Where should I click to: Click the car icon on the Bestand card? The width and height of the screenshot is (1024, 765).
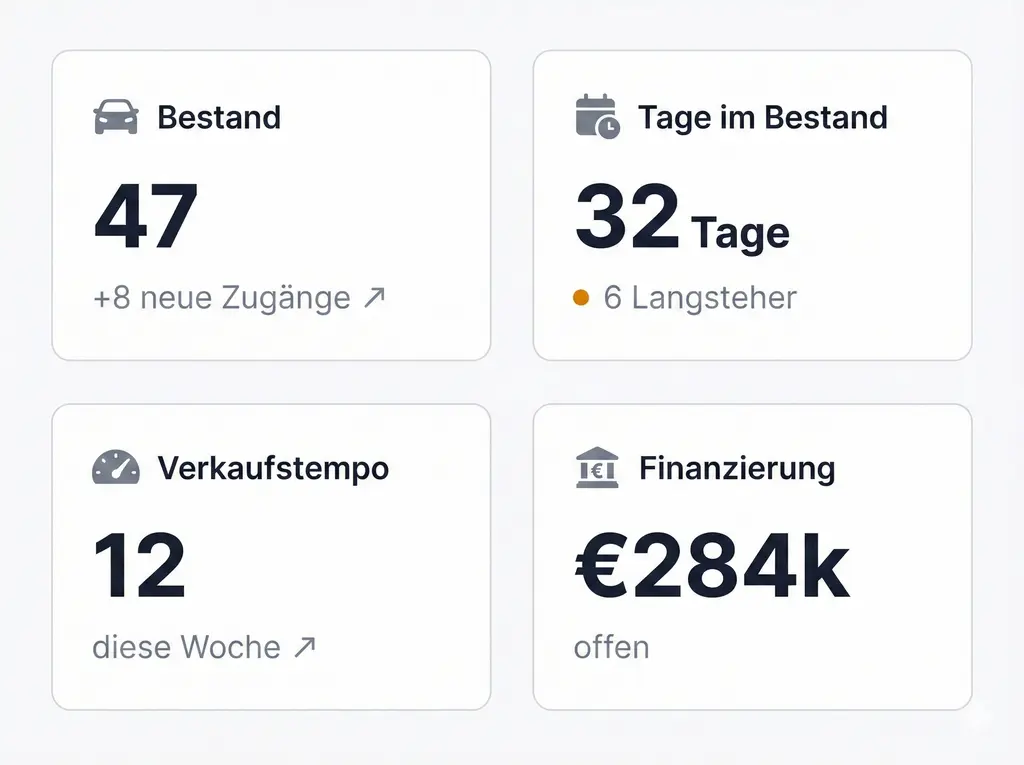tap(115, 117)
